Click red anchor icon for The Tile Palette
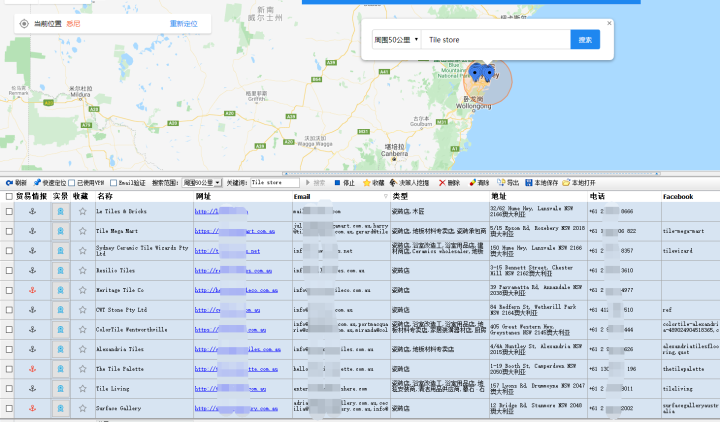The height and width of the screenshot is (422, 720). pos(32,369)
